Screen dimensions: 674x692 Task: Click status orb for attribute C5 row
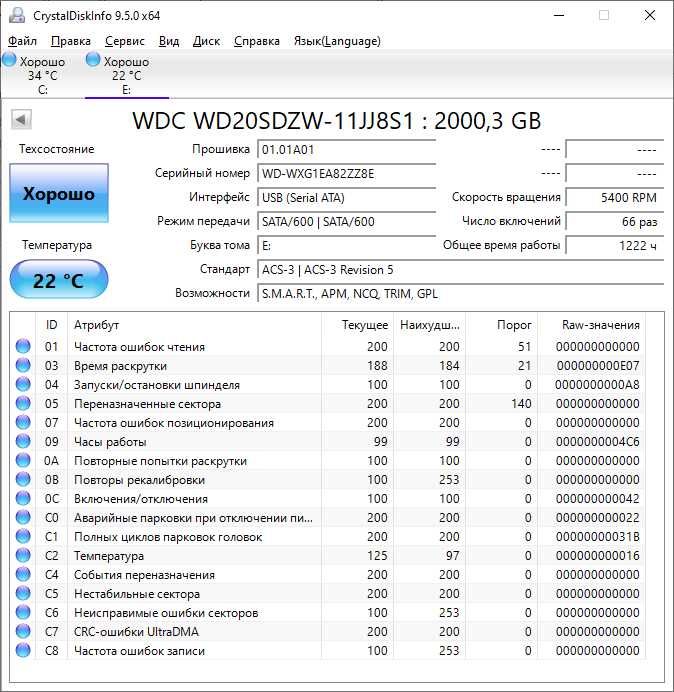point(23,593)
